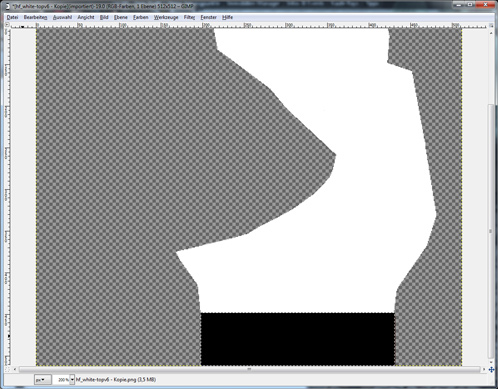Screen dimensions: 498x389
Task: Open the Werkzeuge menu
Action: (166, 17)
